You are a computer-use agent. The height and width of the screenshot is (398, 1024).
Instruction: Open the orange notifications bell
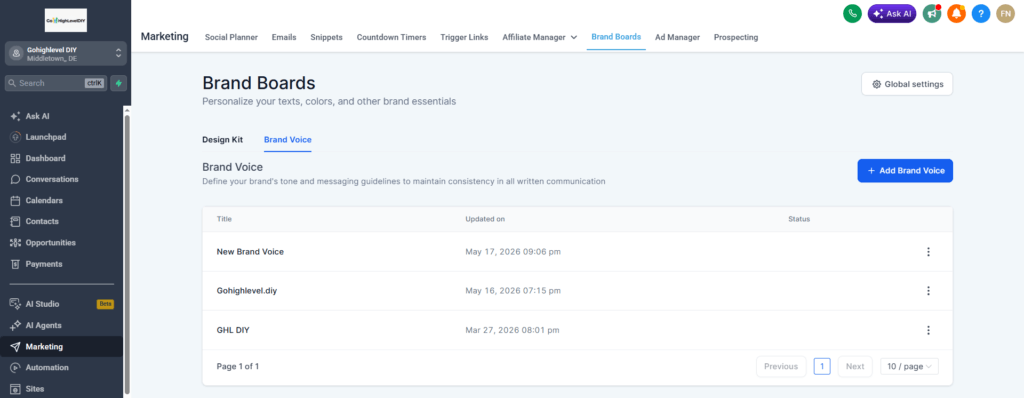[x=956, y=13]
